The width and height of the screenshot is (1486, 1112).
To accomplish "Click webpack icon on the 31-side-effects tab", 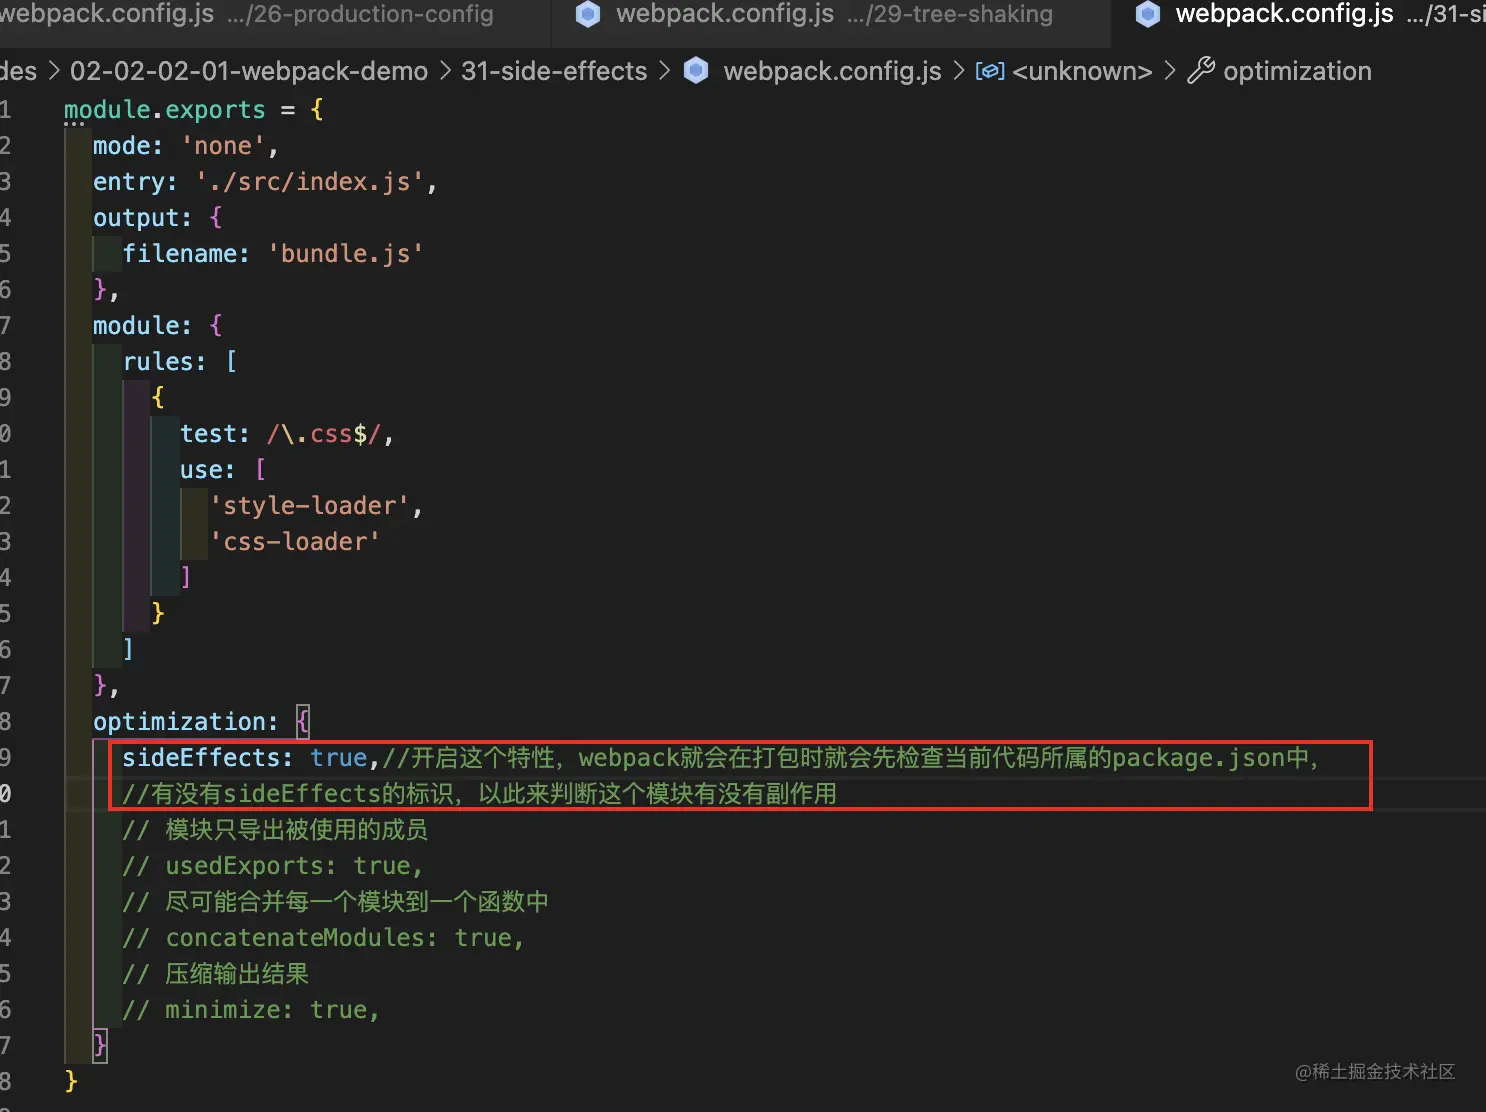I will point(1149,14).
